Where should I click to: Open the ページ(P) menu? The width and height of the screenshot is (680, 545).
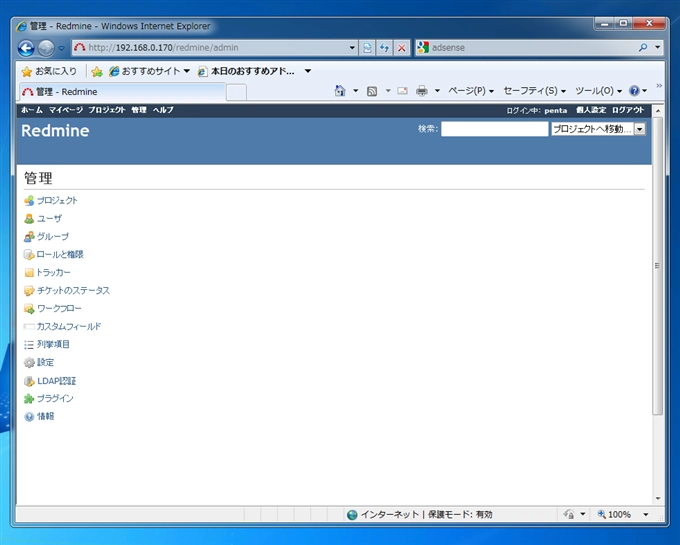pos(471,91)
